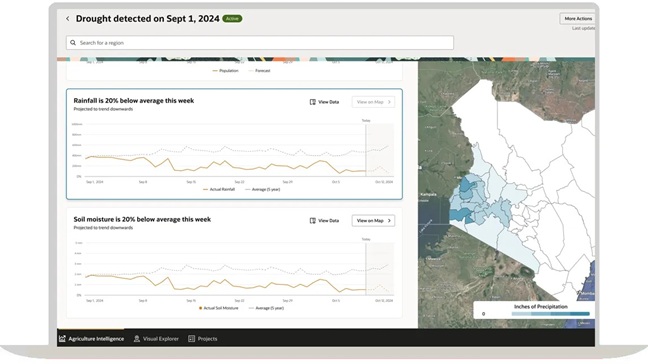The image size is (648, 364).
Task: Click the Rainfall is 20% below average heading
Action: pyautogui.click(x=133, y=100)
